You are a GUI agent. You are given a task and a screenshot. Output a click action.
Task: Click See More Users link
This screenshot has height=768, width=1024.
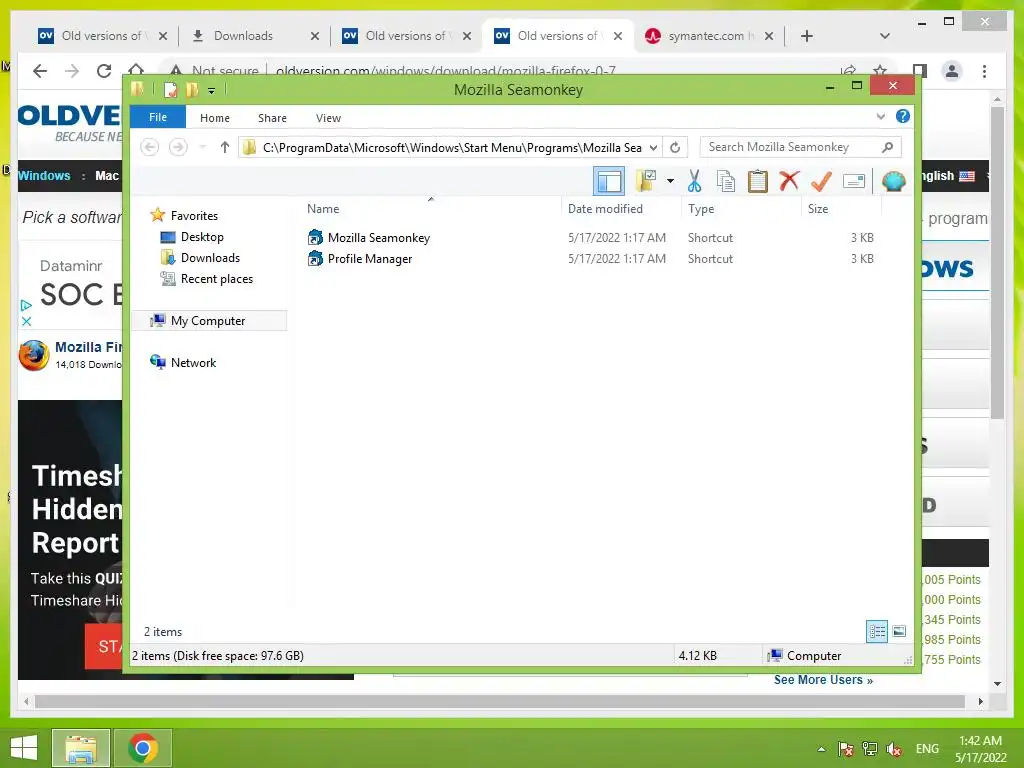[x=823, y=680]
